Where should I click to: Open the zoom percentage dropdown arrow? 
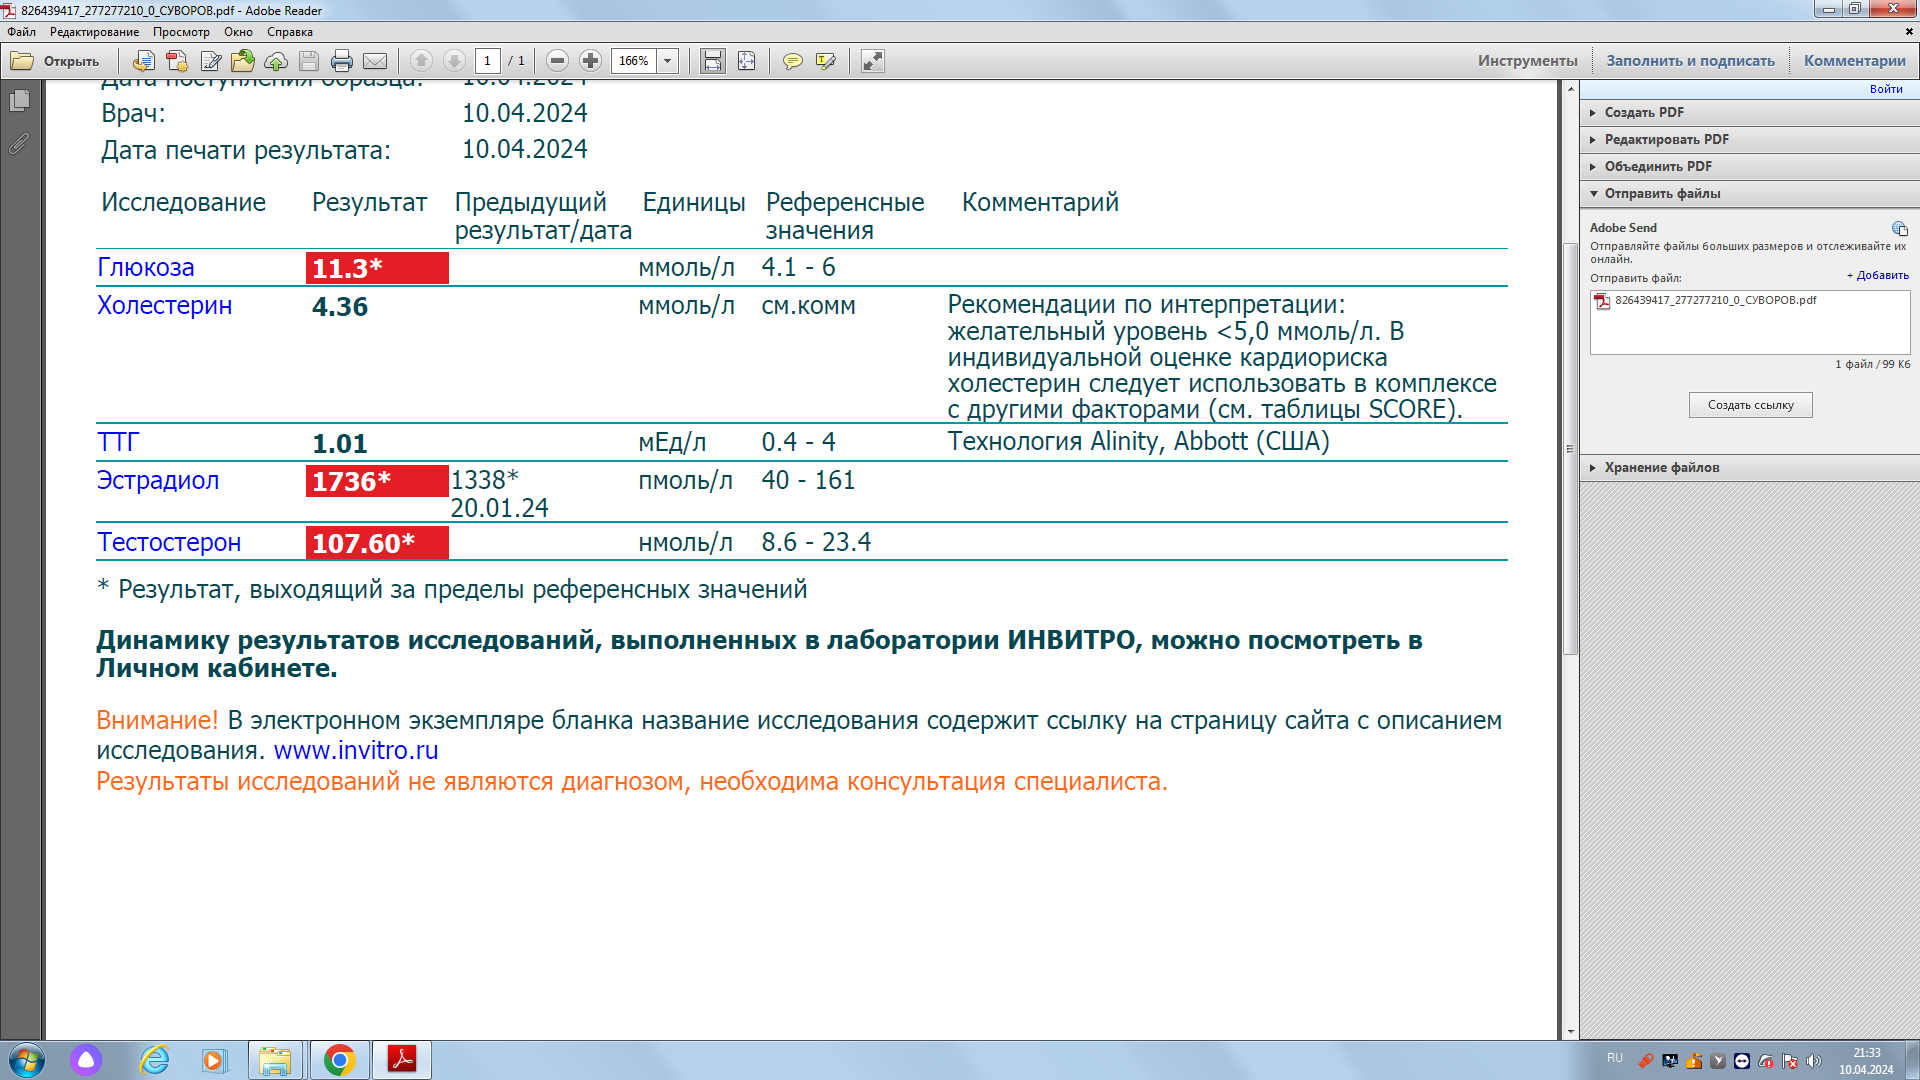point(668,61)
